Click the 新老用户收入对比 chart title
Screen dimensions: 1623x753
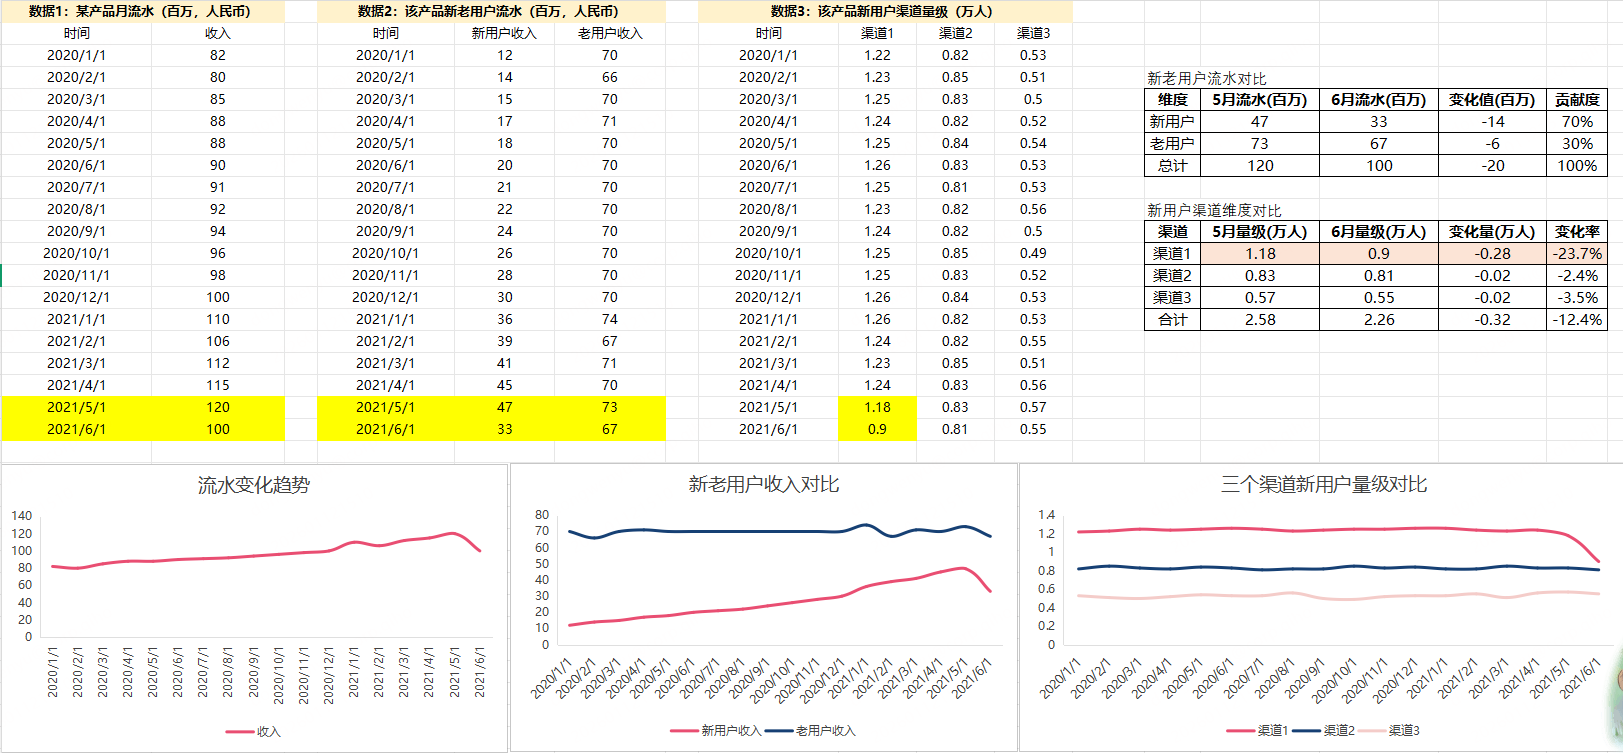pos(763,484)
